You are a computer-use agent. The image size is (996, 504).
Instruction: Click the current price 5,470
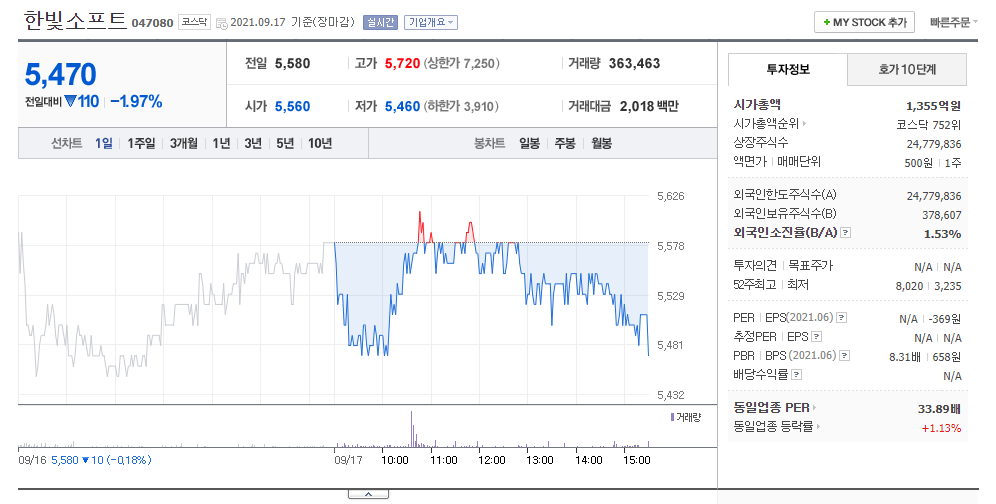pyautogui.click(x=60, y=75)
